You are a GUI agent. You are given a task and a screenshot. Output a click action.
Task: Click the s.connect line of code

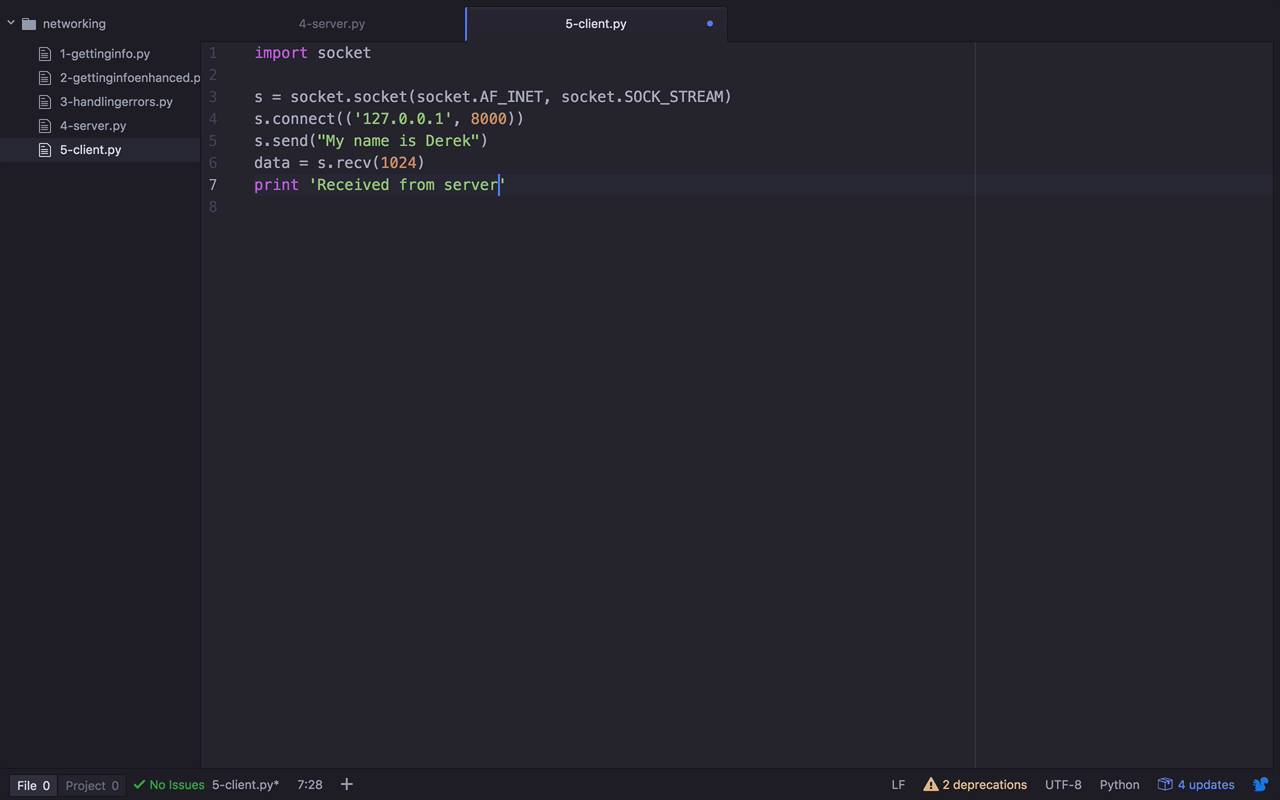click(x=389, y=119)
